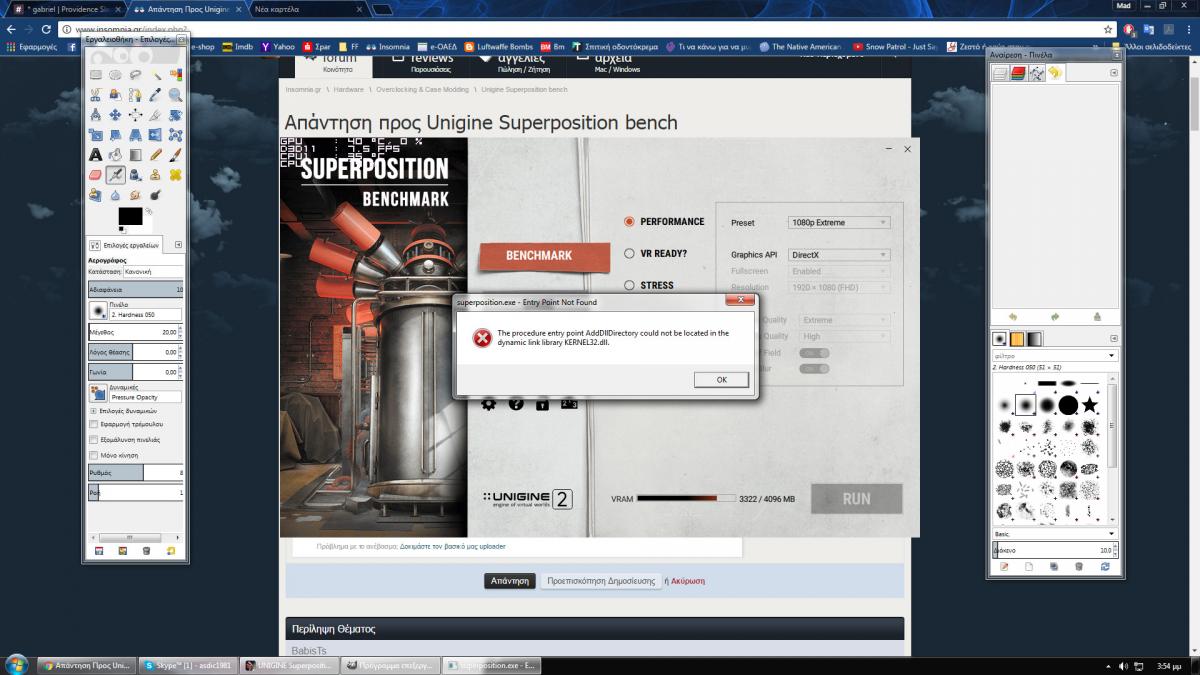Select the Bucket Fill tool
Image resolution: width=1200 pixels, height=675 pixels.
pyautogui.click(x=115, y=155)
